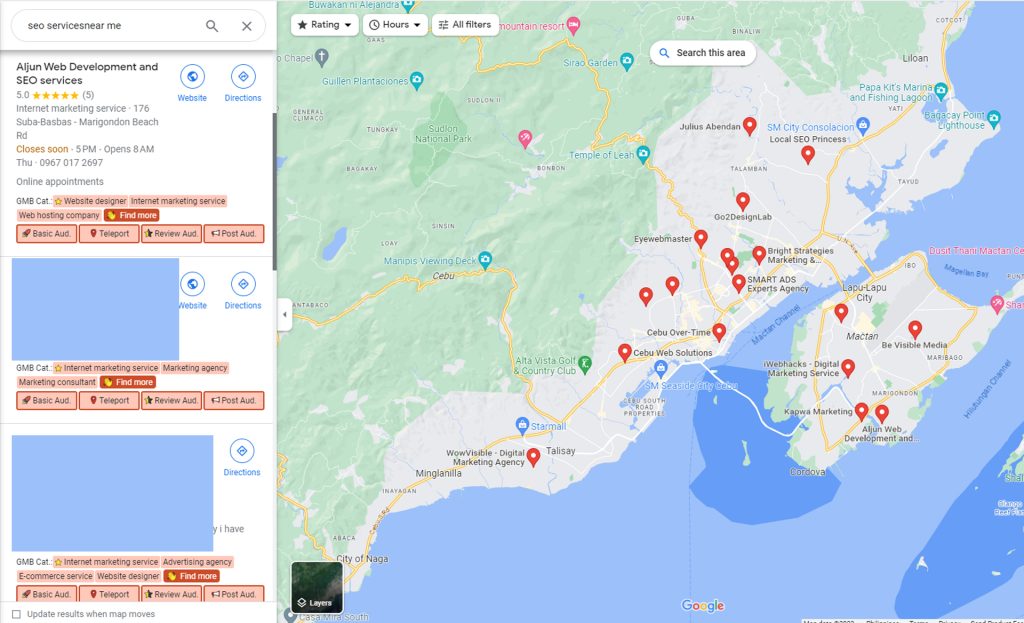Click the results panel vertical scrollbar
This screenshot has width=1024, height=623.
click(x=274, y=191)
